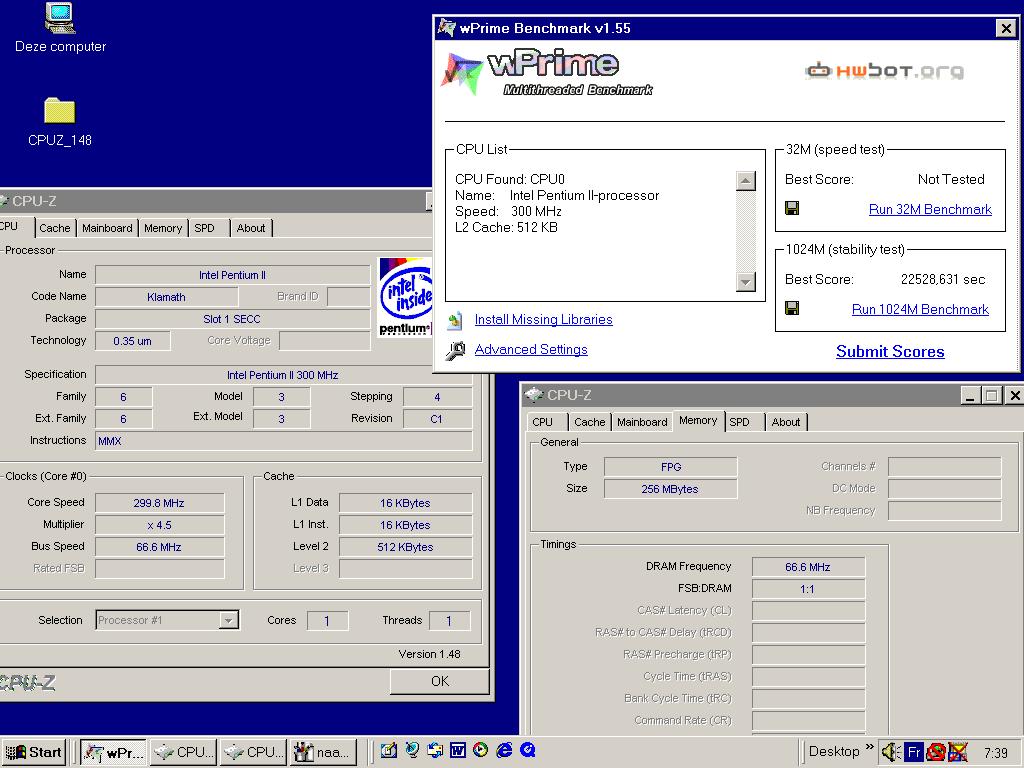Click the Specification field Intel Pentium II 300 MHz
Screen dimensions: 1024x768
[283, 375]
